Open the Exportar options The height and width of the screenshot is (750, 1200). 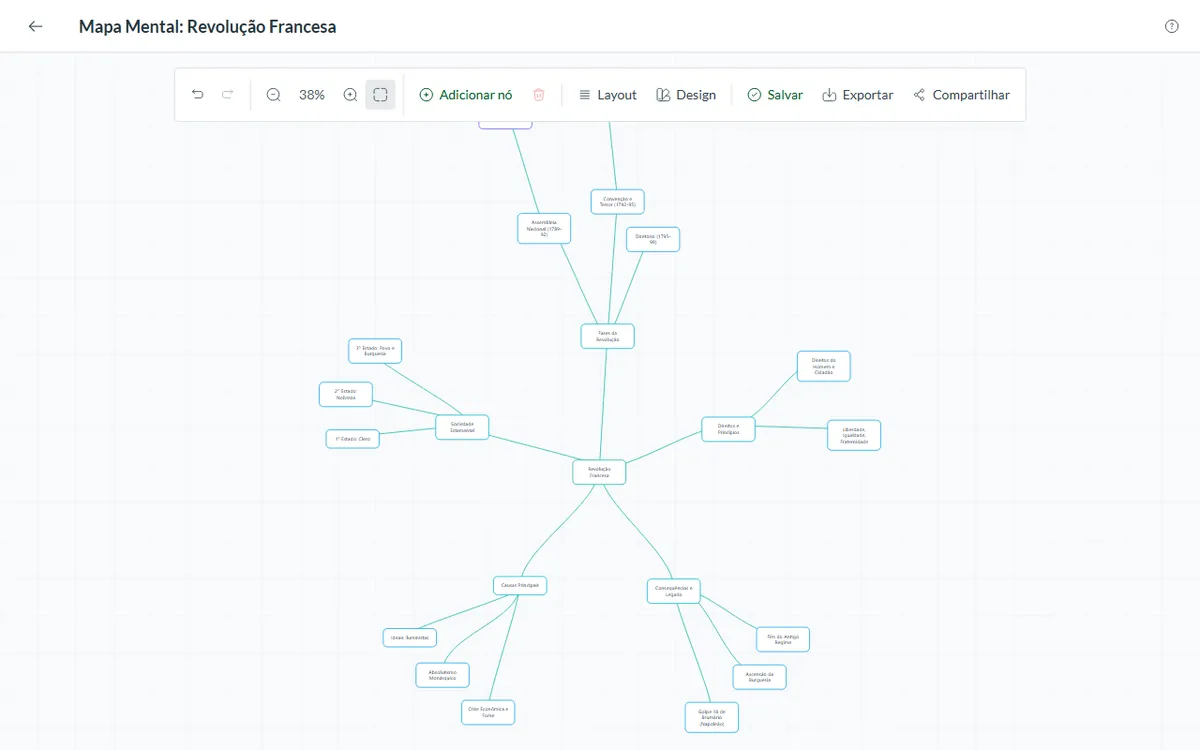pos(858,95)
